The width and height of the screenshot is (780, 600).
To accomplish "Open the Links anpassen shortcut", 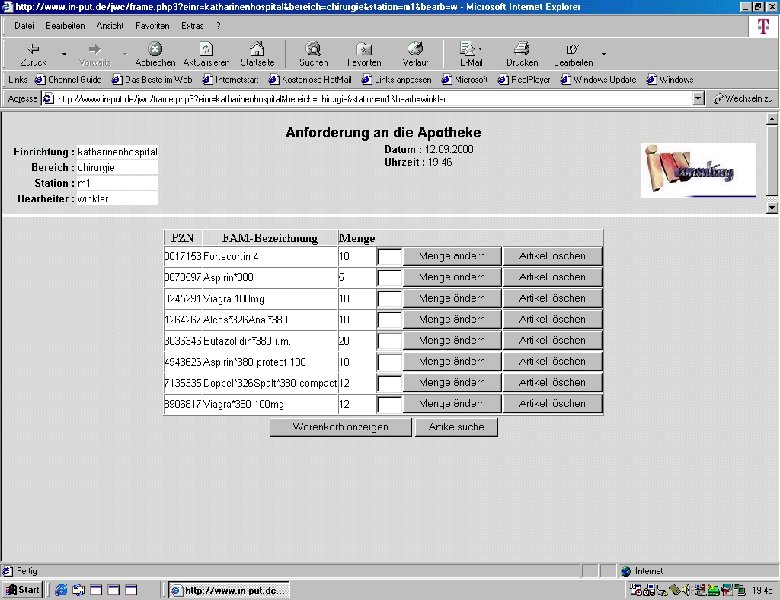I will click(396, 80).
